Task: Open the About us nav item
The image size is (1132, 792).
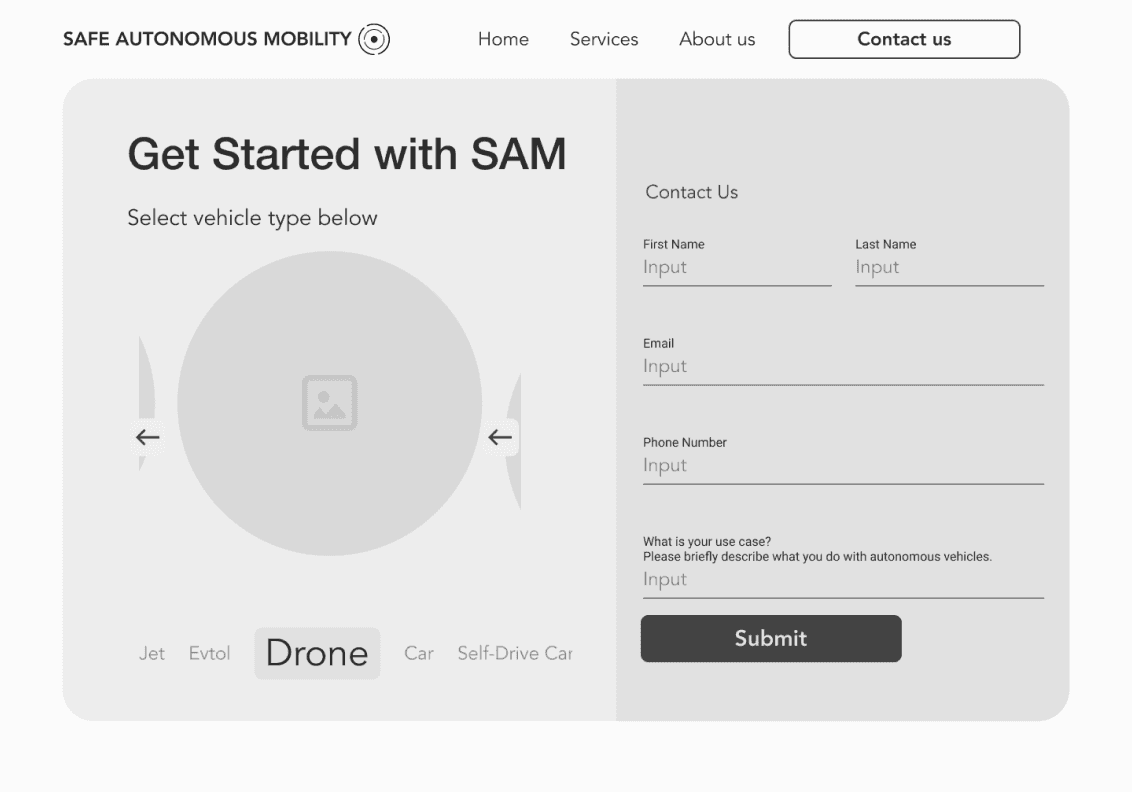Action: [717, 39]
